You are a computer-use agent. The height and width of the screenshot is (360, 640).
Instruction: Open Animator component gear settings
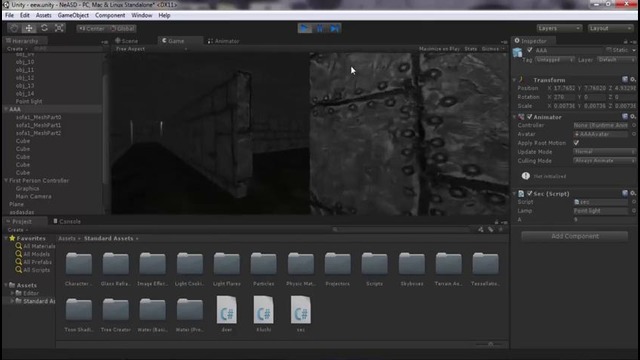[632, 117]
